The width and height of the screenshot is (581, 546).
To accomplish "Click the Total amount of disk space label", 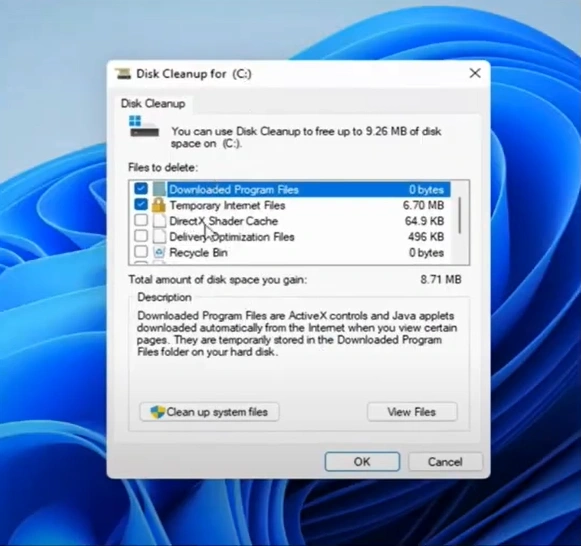I will click(x=218, y=280).
